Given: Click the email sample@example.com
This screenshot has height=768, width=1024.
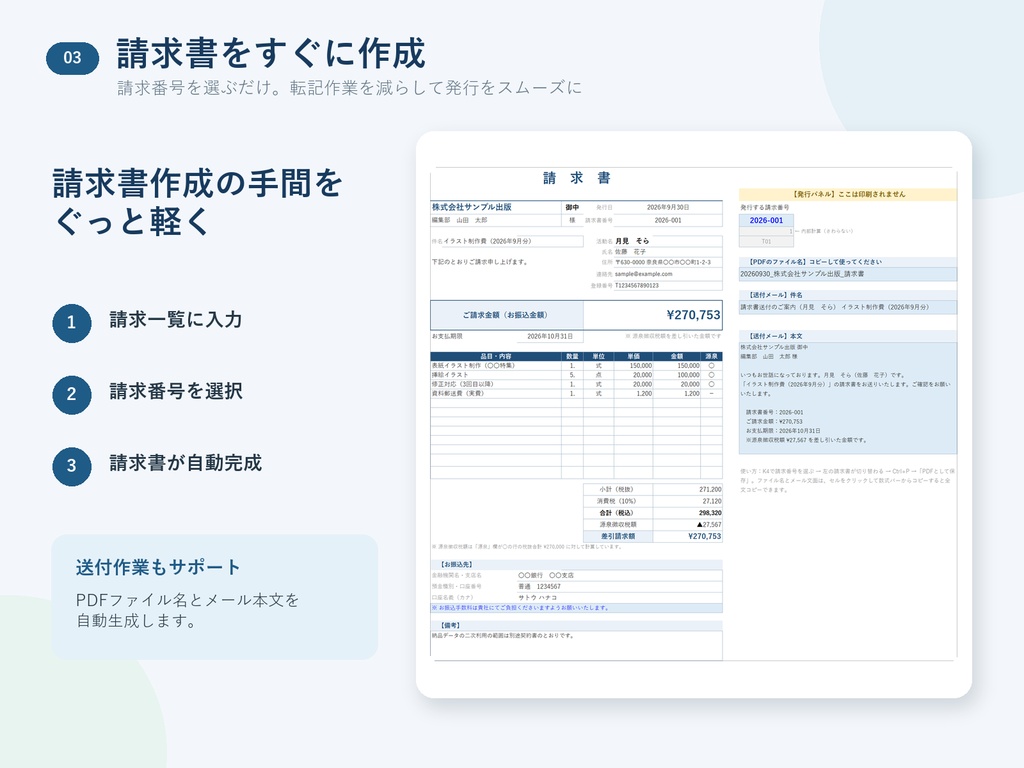Looking at the screenshot, I should point(643,274).
